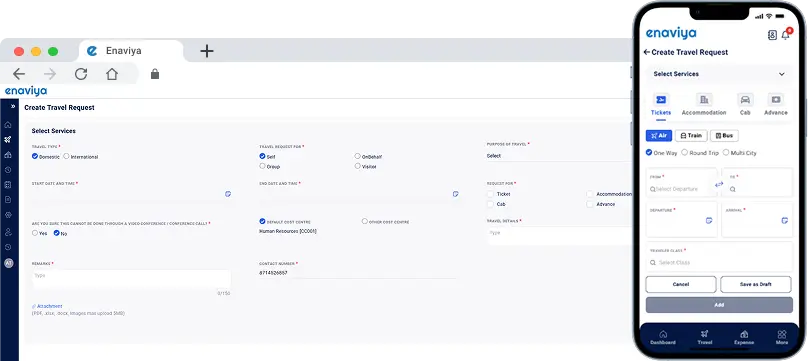
Task: Go back using browser back arrow
Action: [19, 74]
